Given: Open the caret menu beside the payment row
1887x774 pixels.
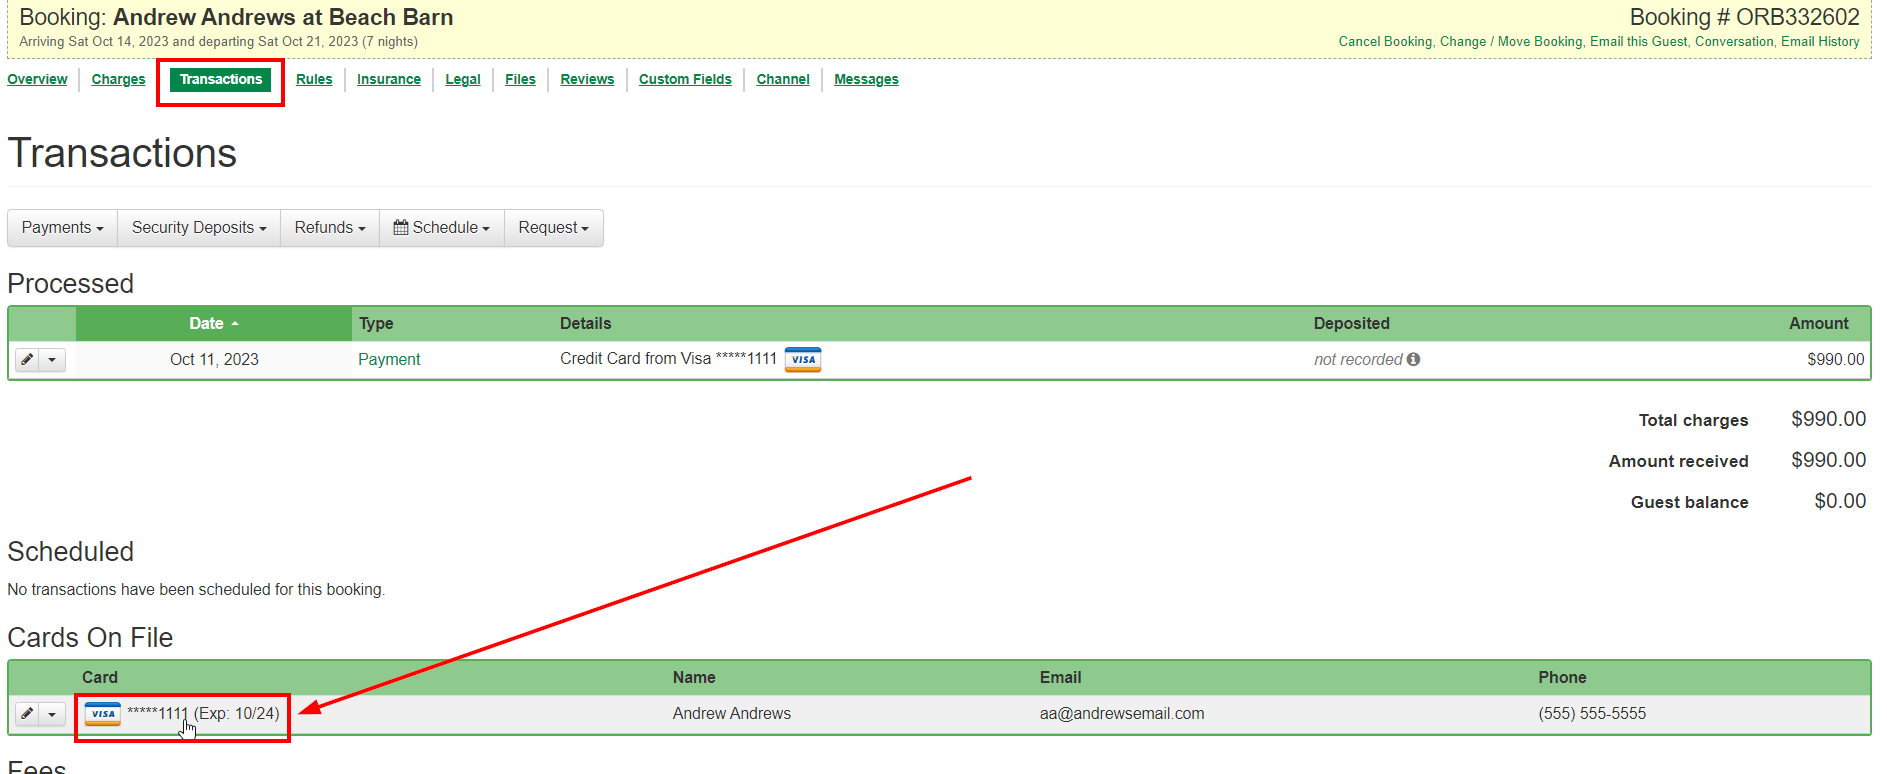Looking at the screenshot, I should coord(52,360).
